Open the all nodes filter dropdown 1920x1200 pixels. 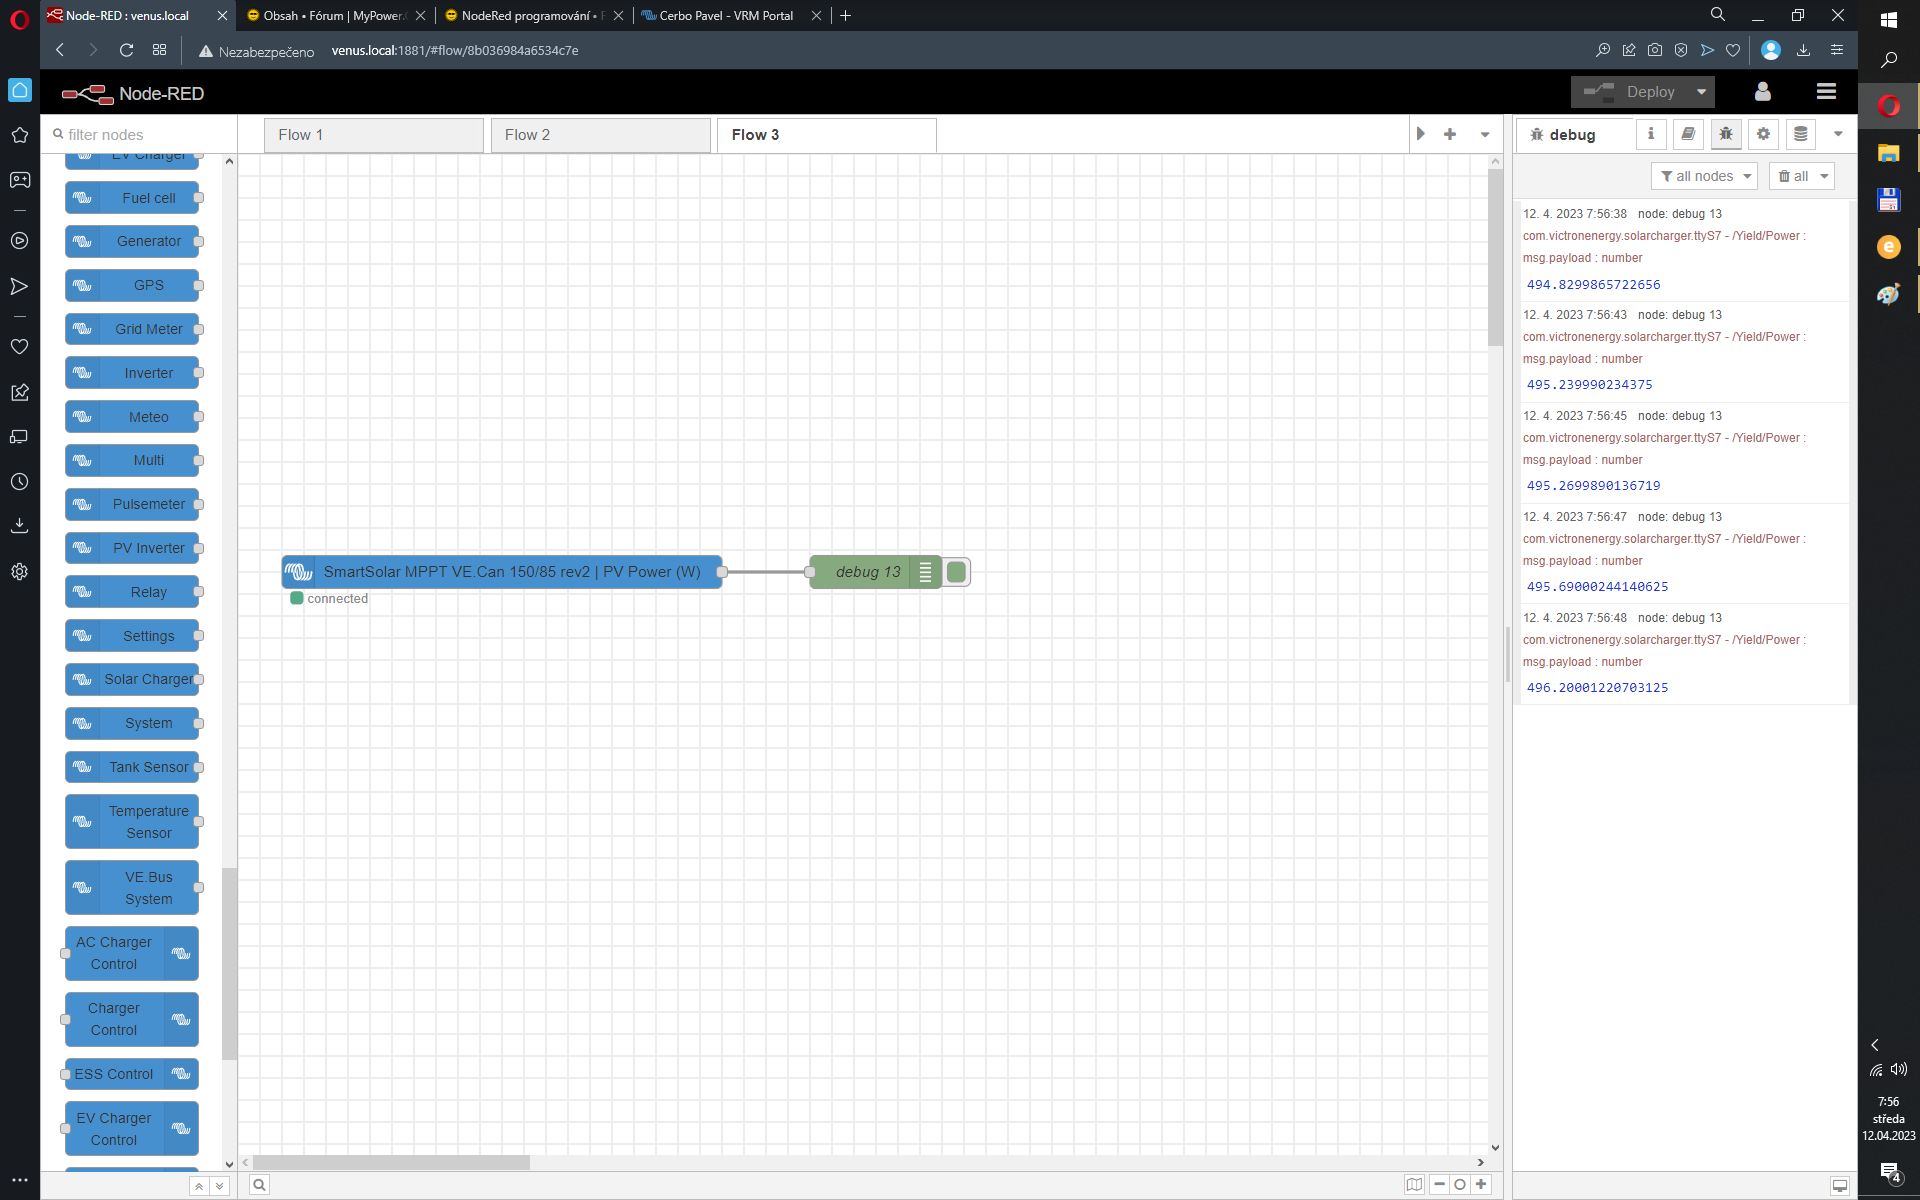pyautogui.click(x=1704, y=176)
